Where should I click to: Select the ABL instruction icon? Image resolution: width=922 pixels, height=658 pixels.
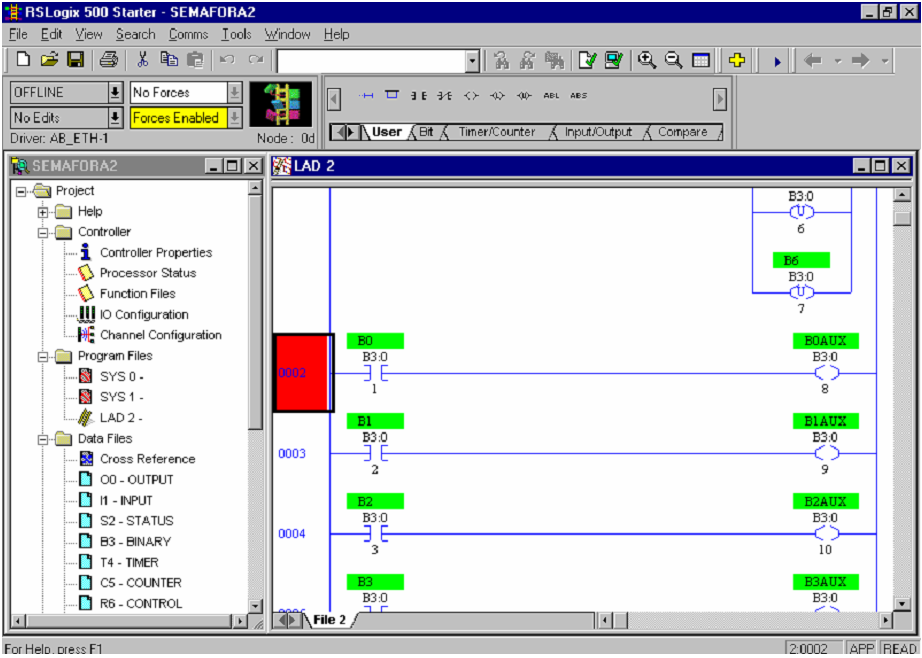tap(550, 97)
